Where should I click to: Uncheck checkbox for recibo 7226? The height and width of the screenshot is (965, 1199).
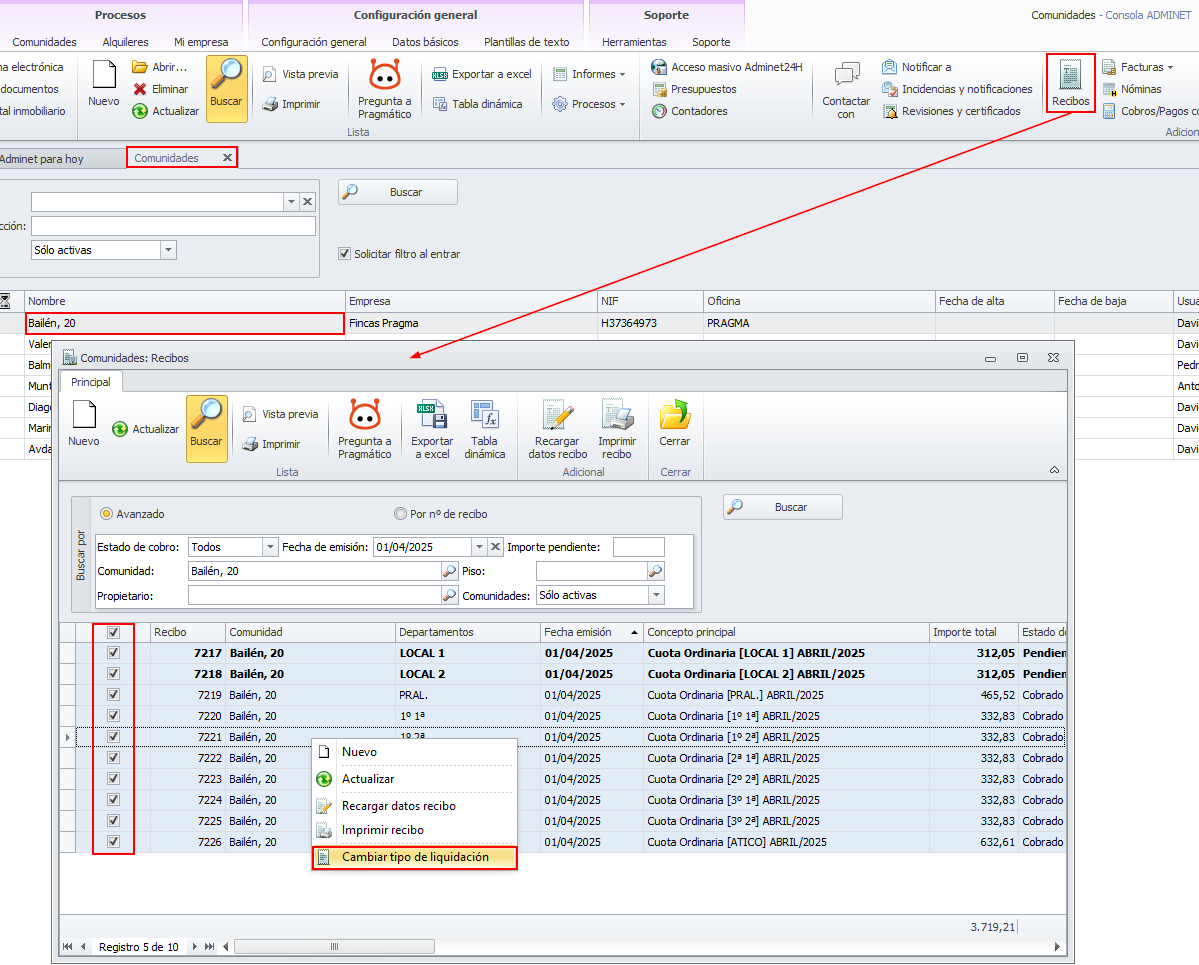point(113,842)
